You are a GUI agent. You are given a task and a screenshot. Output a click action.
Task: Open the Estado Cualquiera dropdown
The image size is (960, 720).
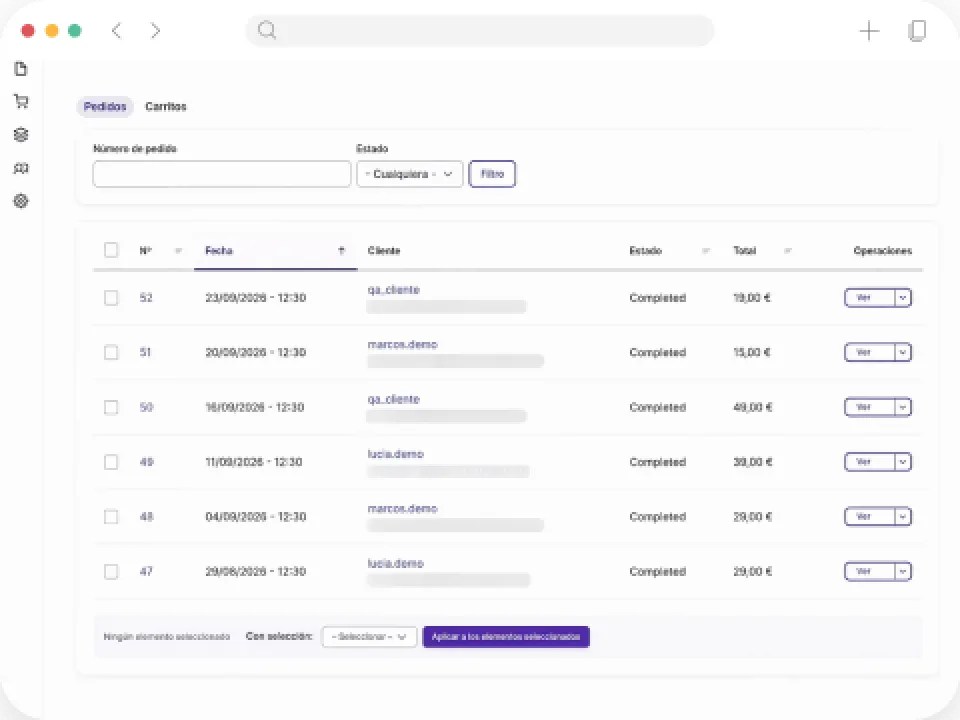[x=410, y=174]
